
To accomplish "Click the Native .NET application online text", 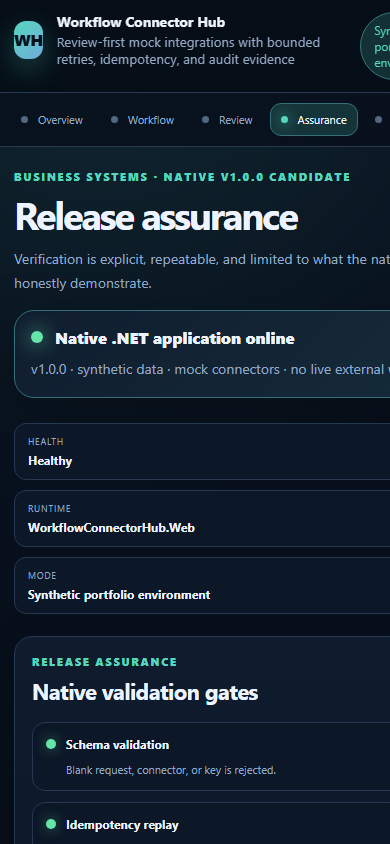I will (175, 339).
